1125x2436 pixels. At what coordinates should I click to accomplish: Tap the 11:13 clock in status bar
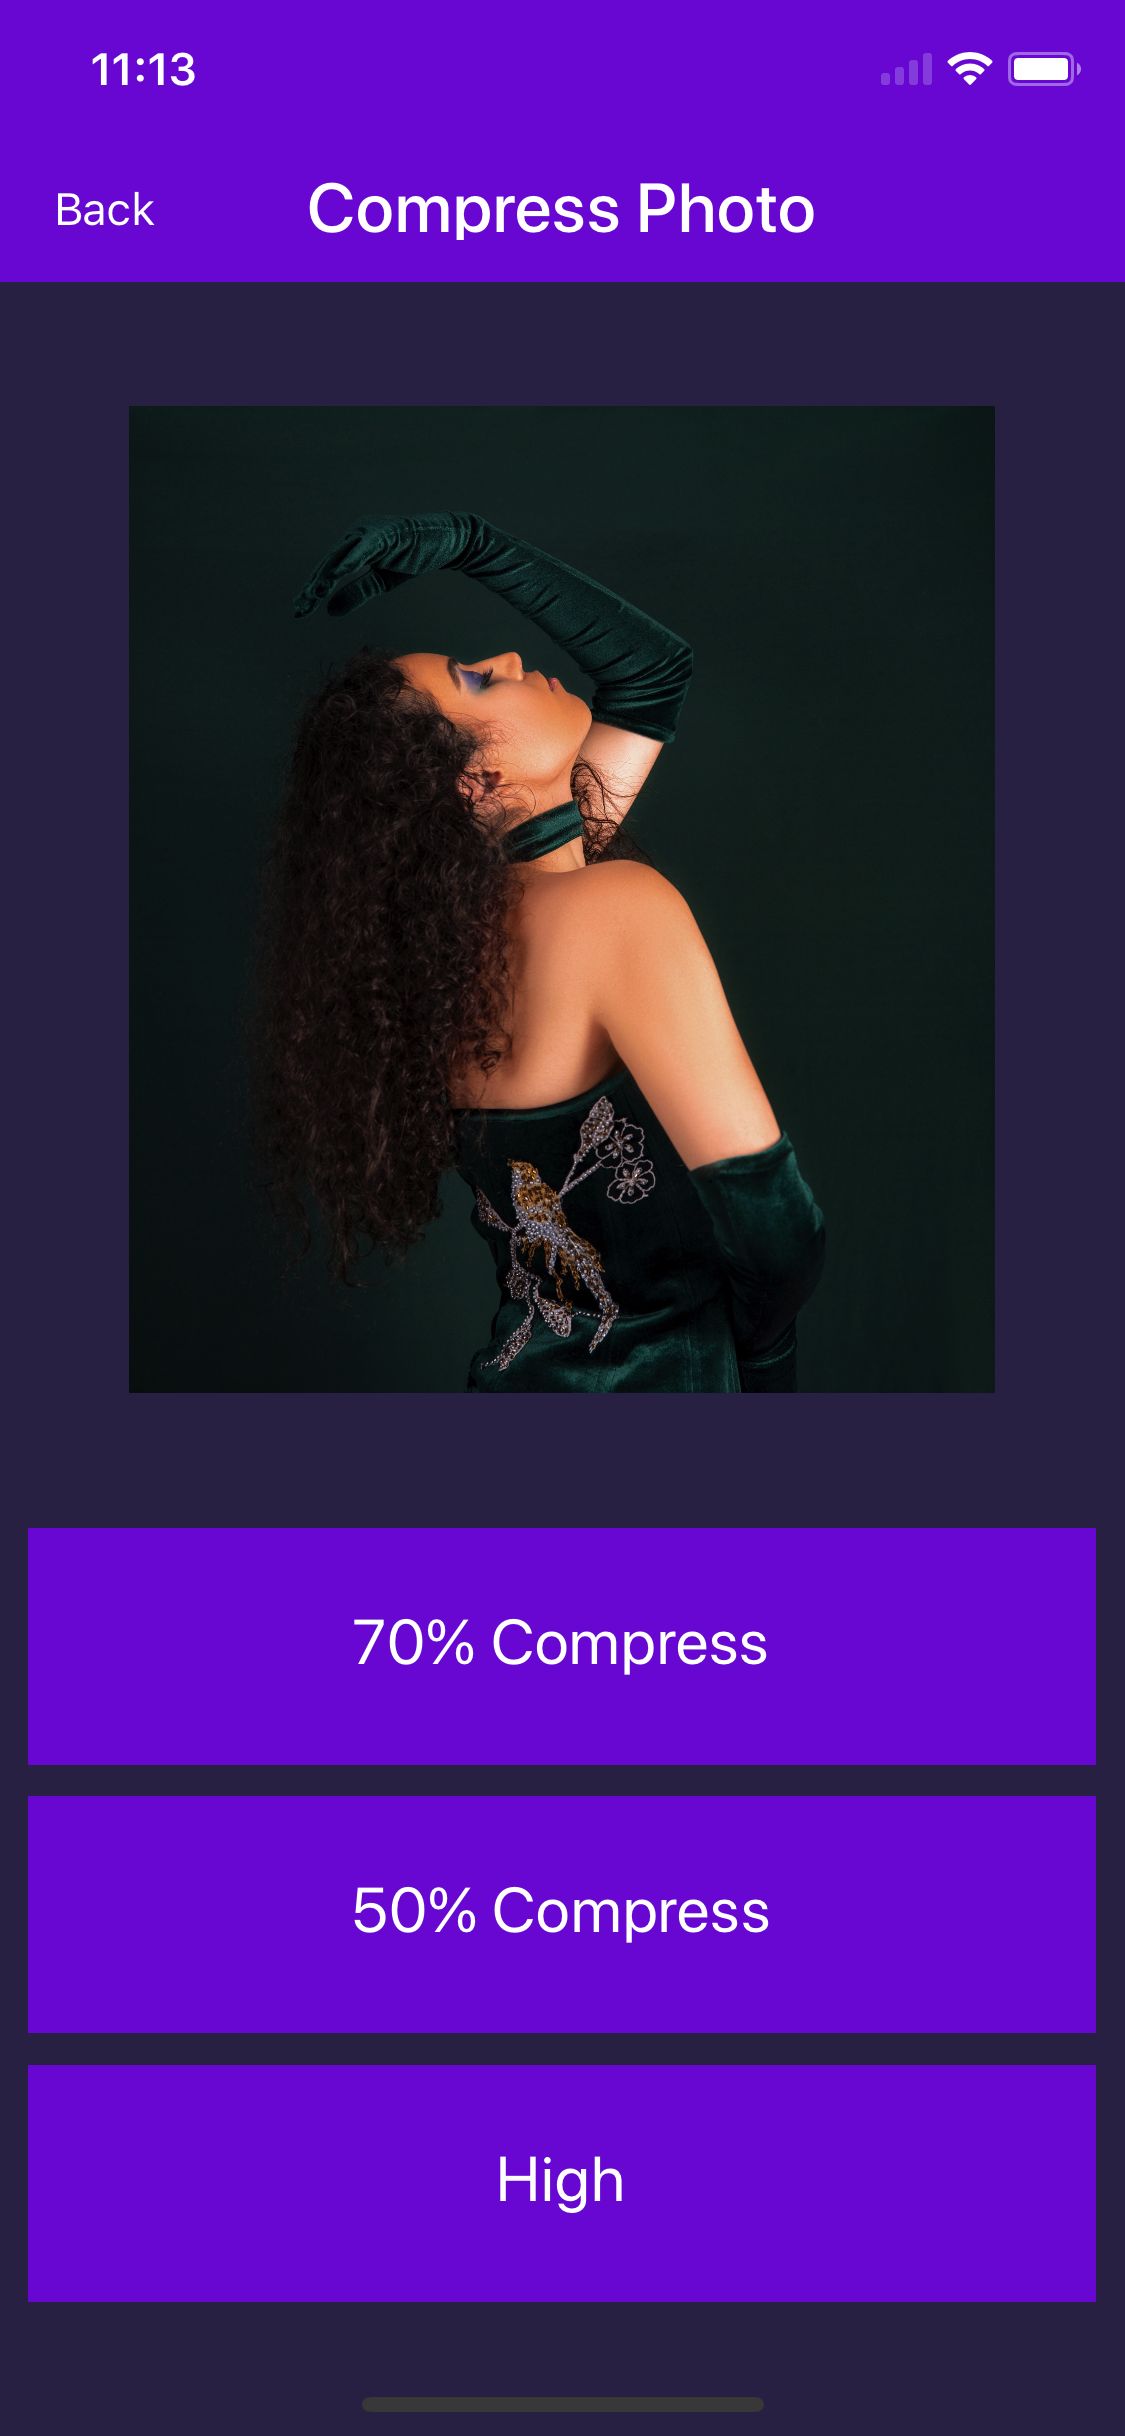(143, 70)
